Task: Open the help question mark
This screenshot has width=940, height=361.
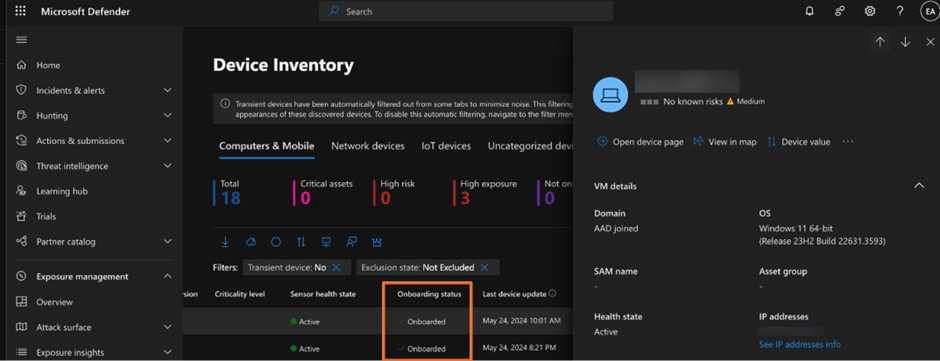Action: 900,11
